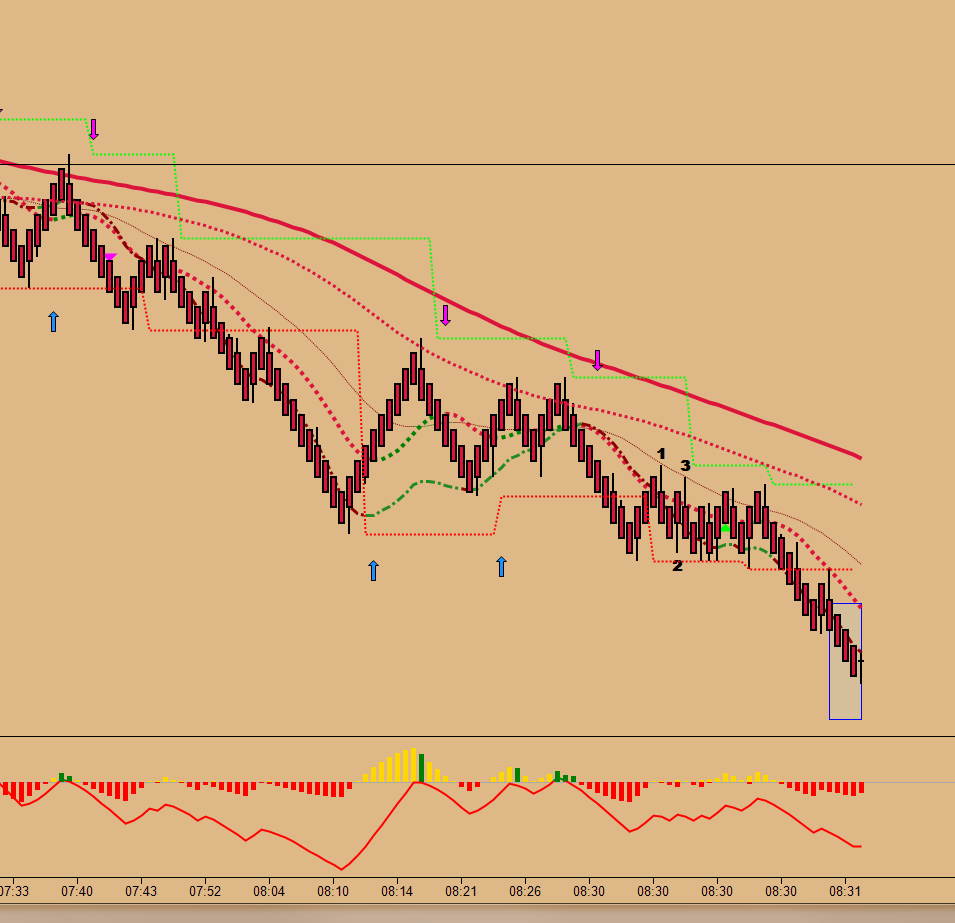Image resolution: width=955 pixels, height=923 pixels.
Task: Click the blue up arrow above 08:14
Action: coord(373,570)
